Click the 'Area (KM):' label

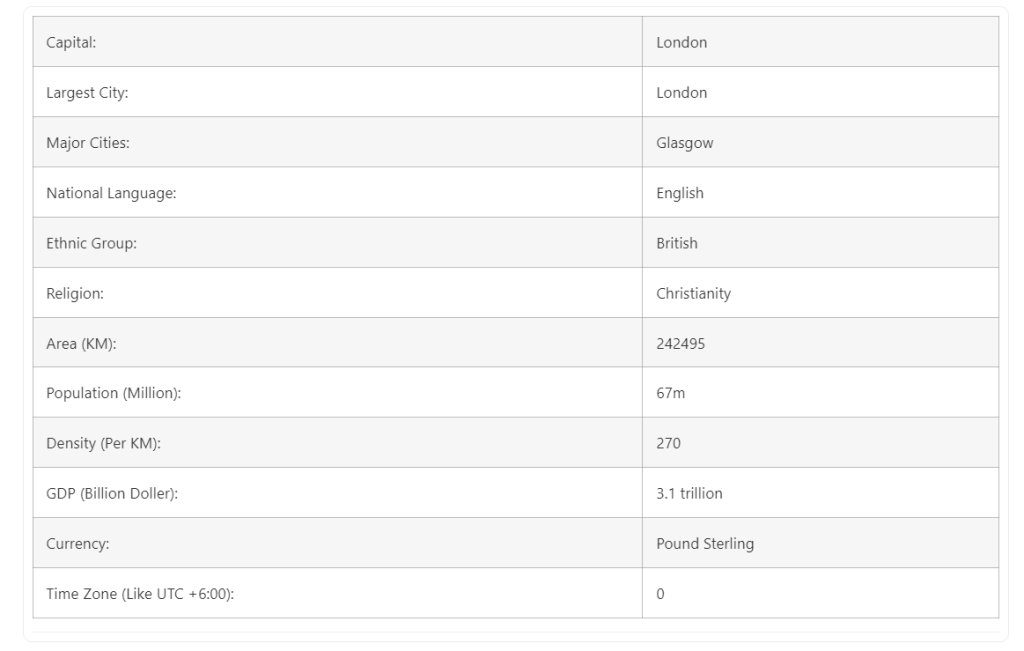pyautogui.click(x=82, y=344)
